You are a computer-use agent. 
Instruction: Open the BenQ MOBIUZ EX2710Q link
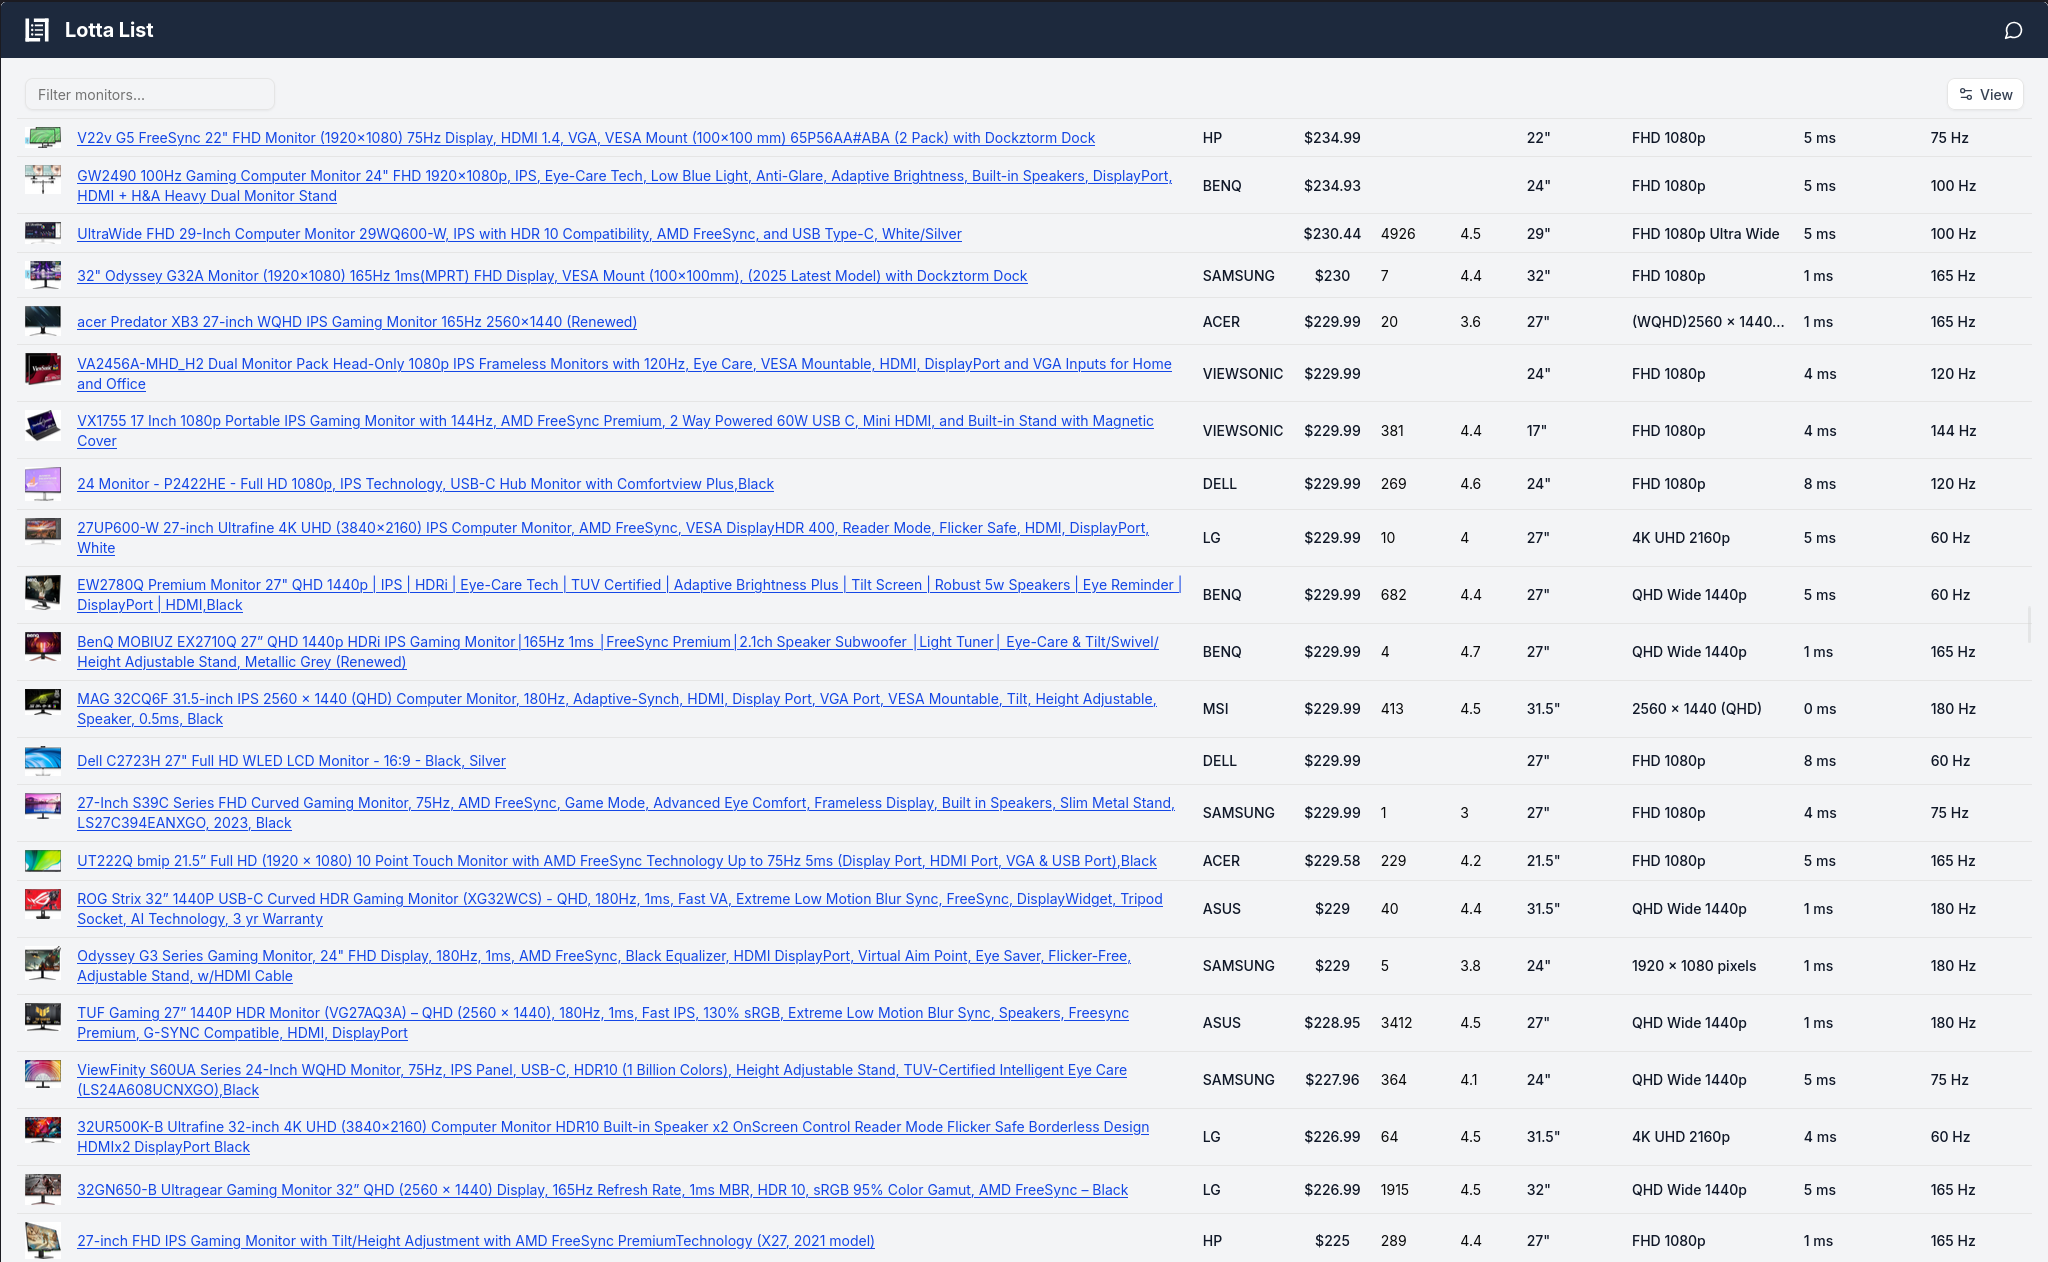618,652
